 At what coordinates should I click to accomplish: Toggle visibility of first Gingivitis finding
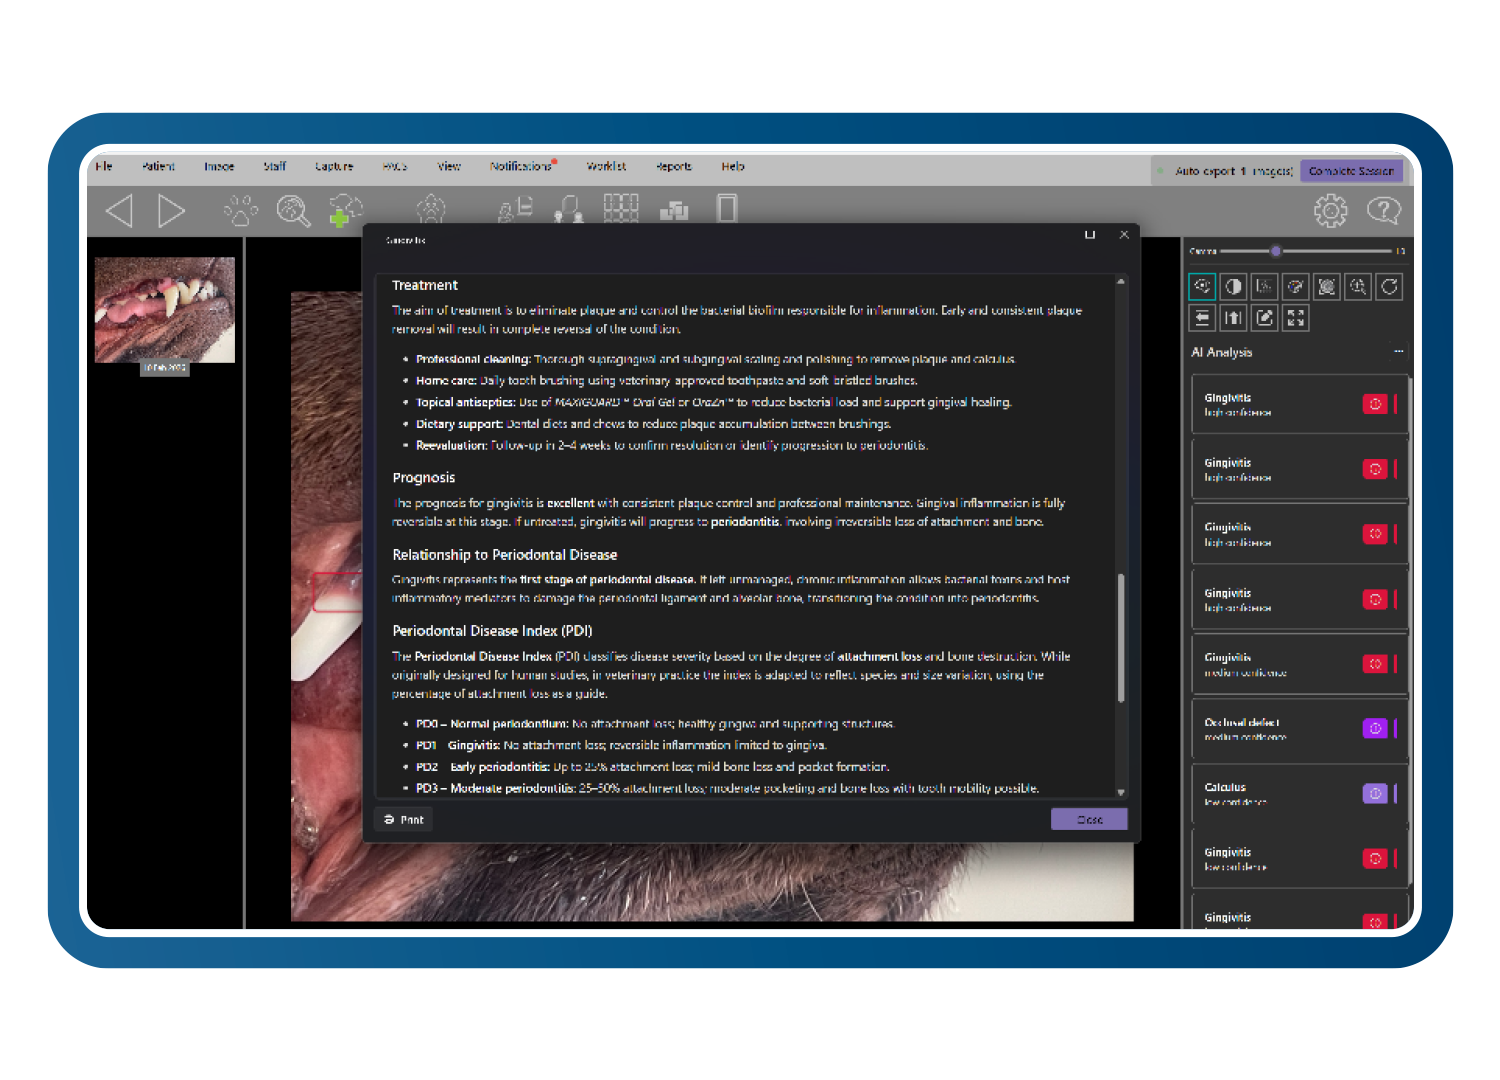pos(1375,404)
